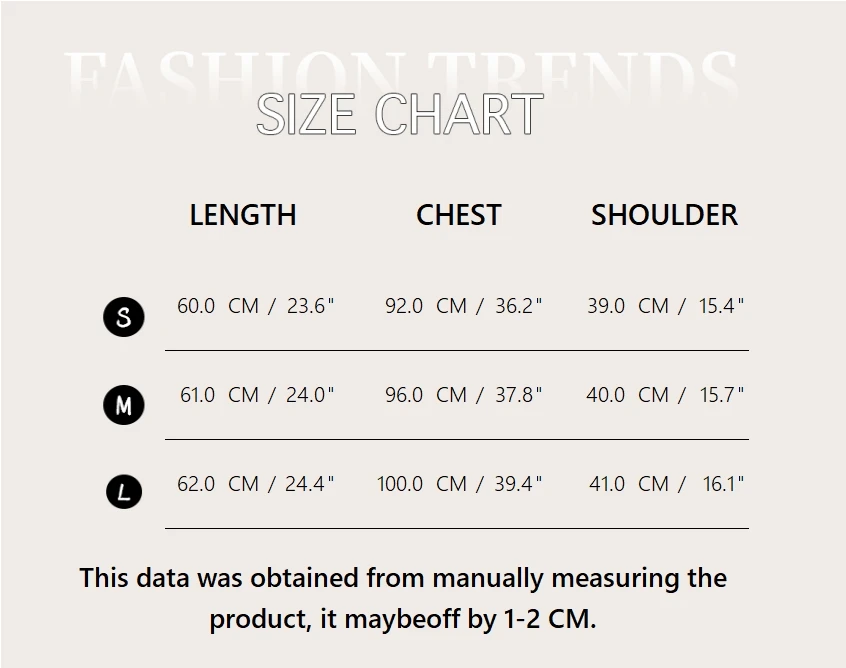
Task: Select the CHEST column header
Action: click(x=458, y=215)
